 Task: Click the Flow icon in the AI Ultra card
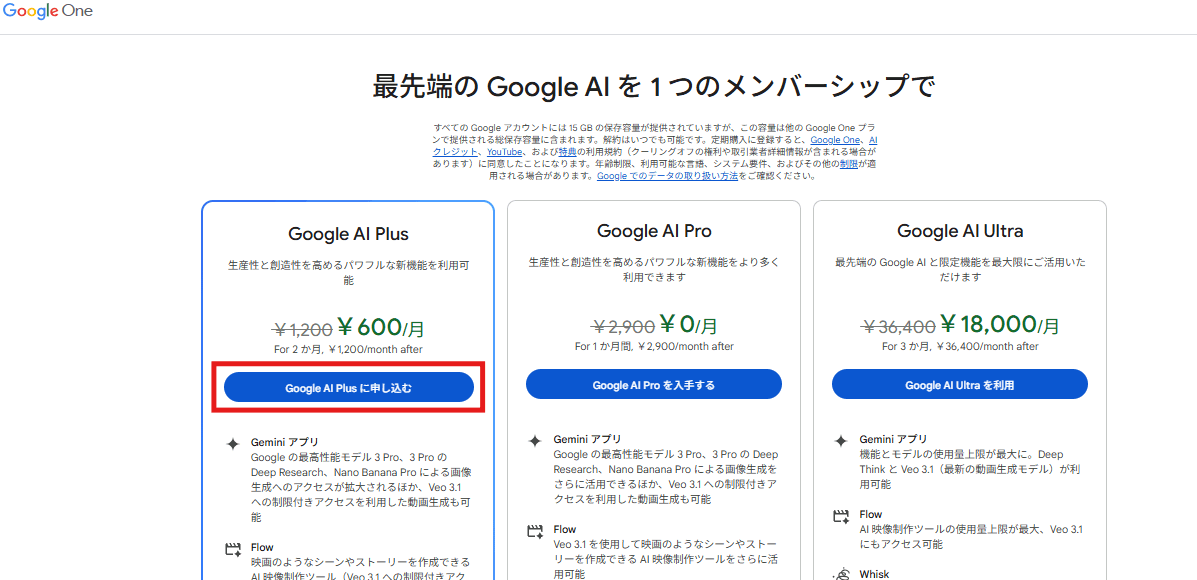(841, 516)
